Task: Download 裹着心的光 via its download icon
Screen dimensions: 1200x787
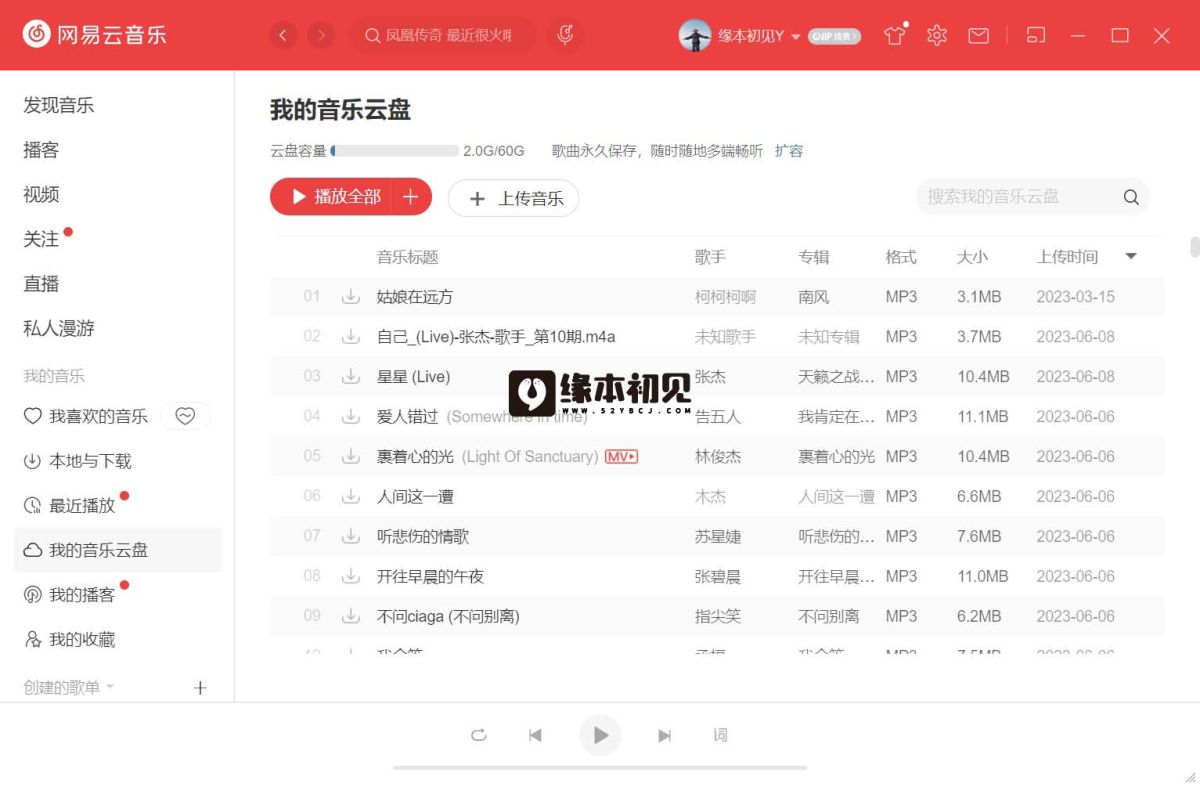Action: pos(351,457)
